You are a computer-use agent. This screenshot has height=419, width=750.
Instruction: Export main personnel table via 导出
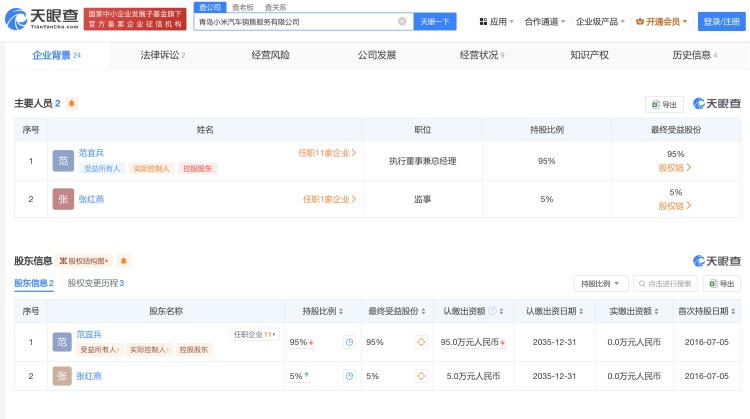pos(664,104)
